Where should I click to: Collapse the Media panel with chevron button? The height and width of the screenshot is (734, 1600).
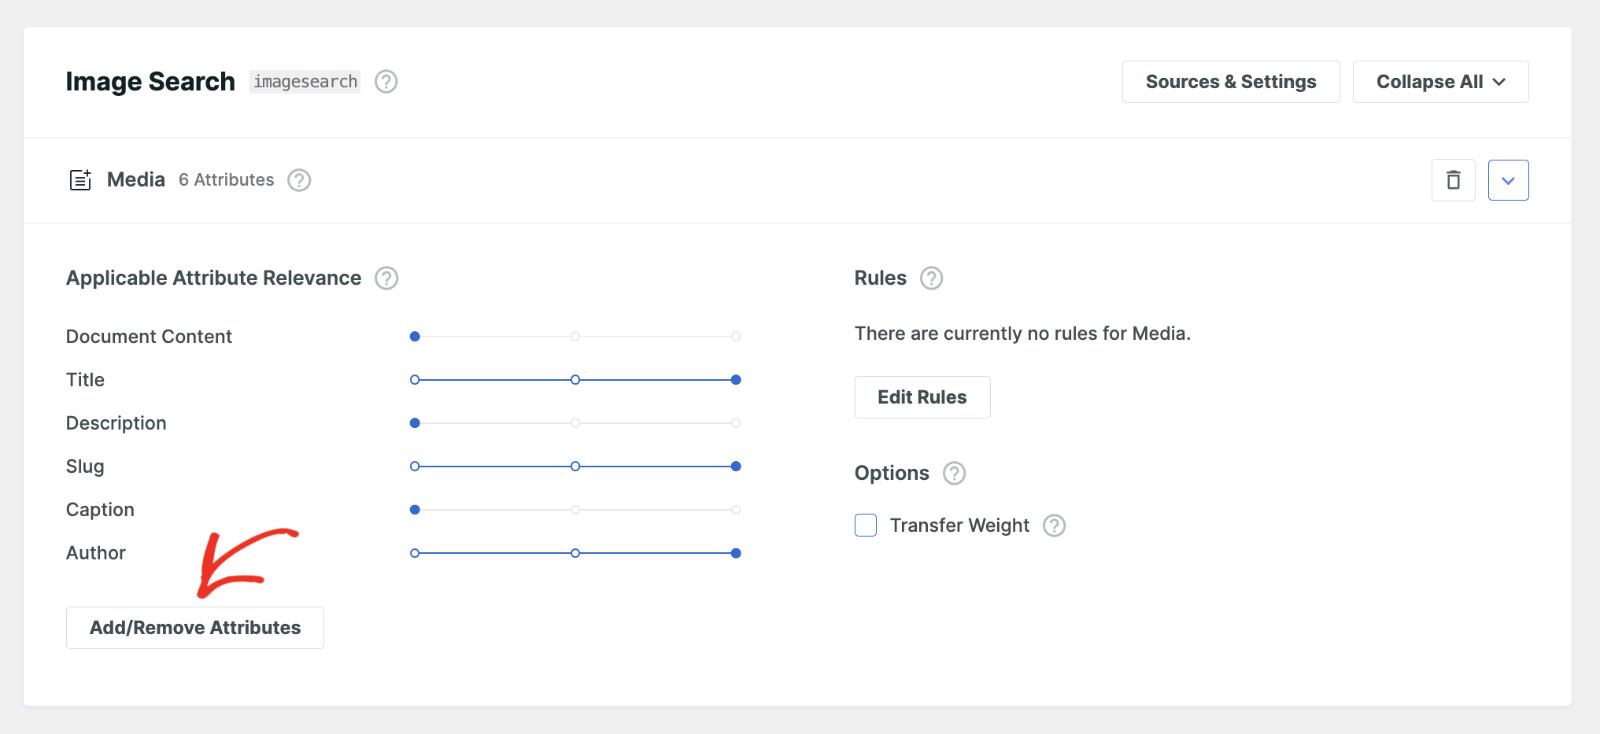[1508, 180]
